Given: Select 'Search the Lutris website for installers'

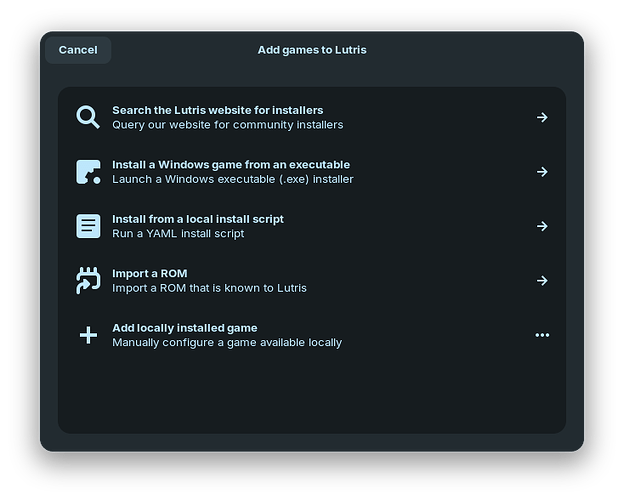Looking at the screenshot, I should click(217, 110).
